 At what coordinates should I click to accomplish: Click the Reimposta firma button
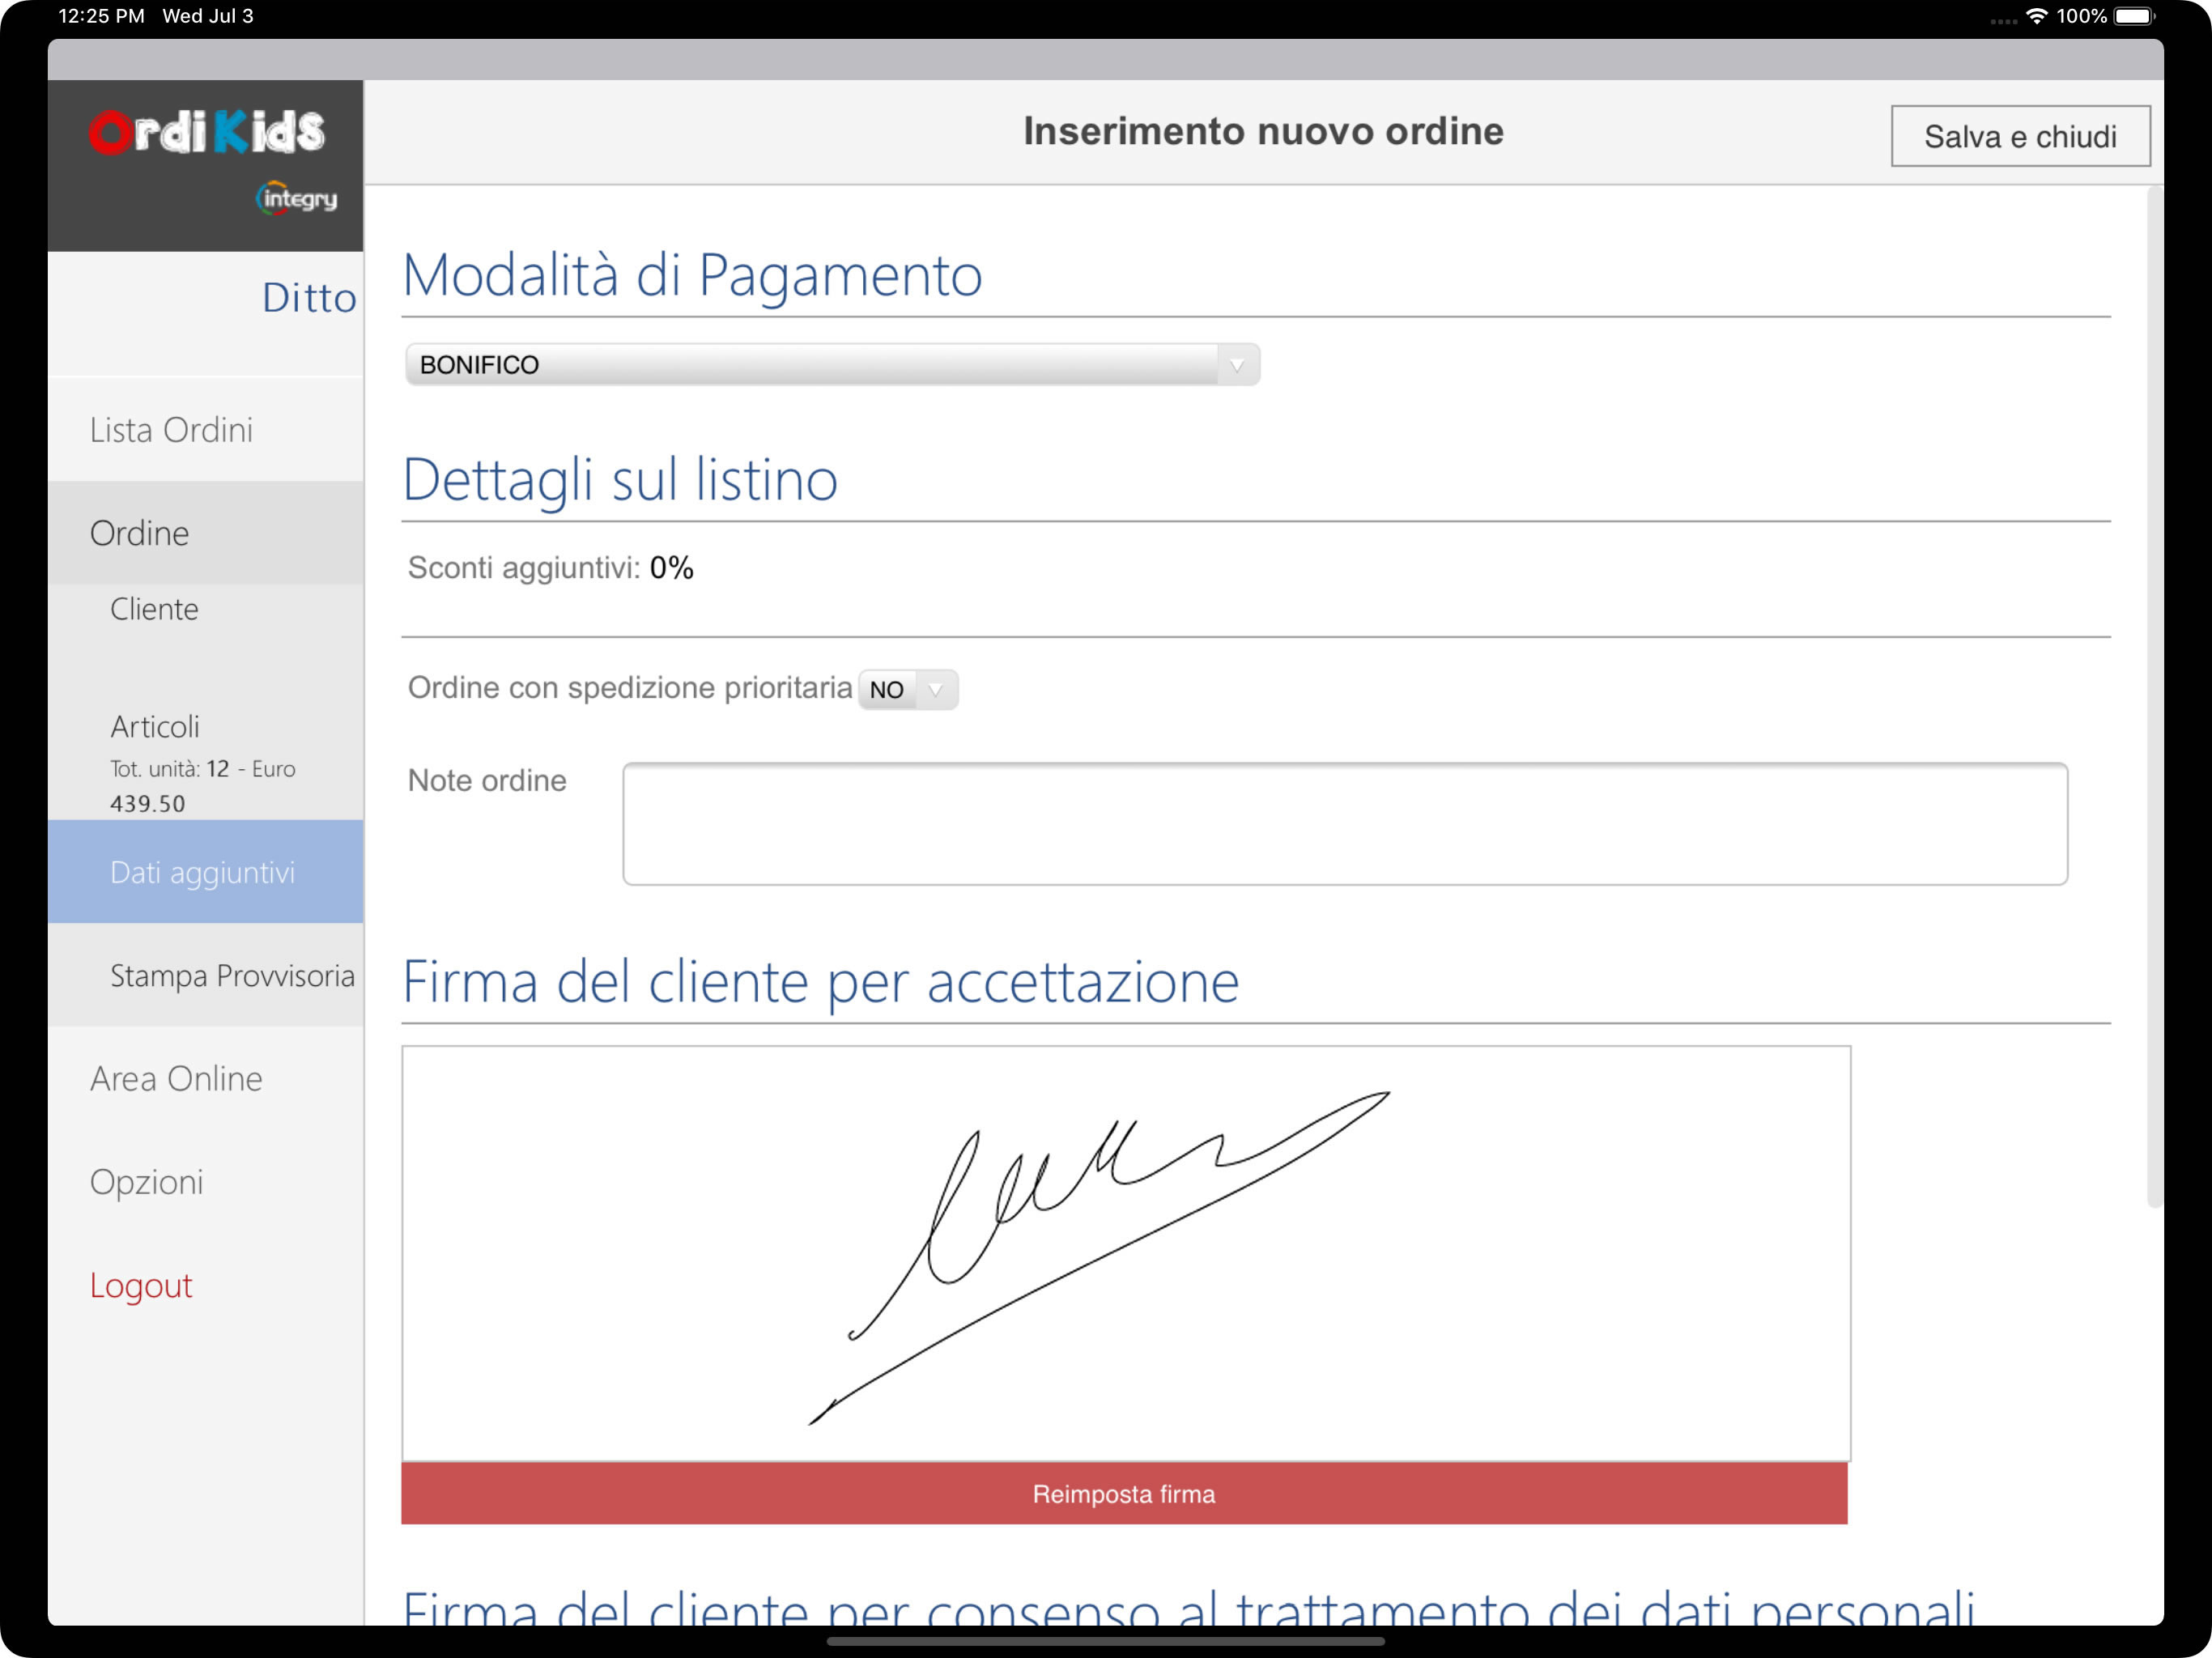pos(1124,1494)
